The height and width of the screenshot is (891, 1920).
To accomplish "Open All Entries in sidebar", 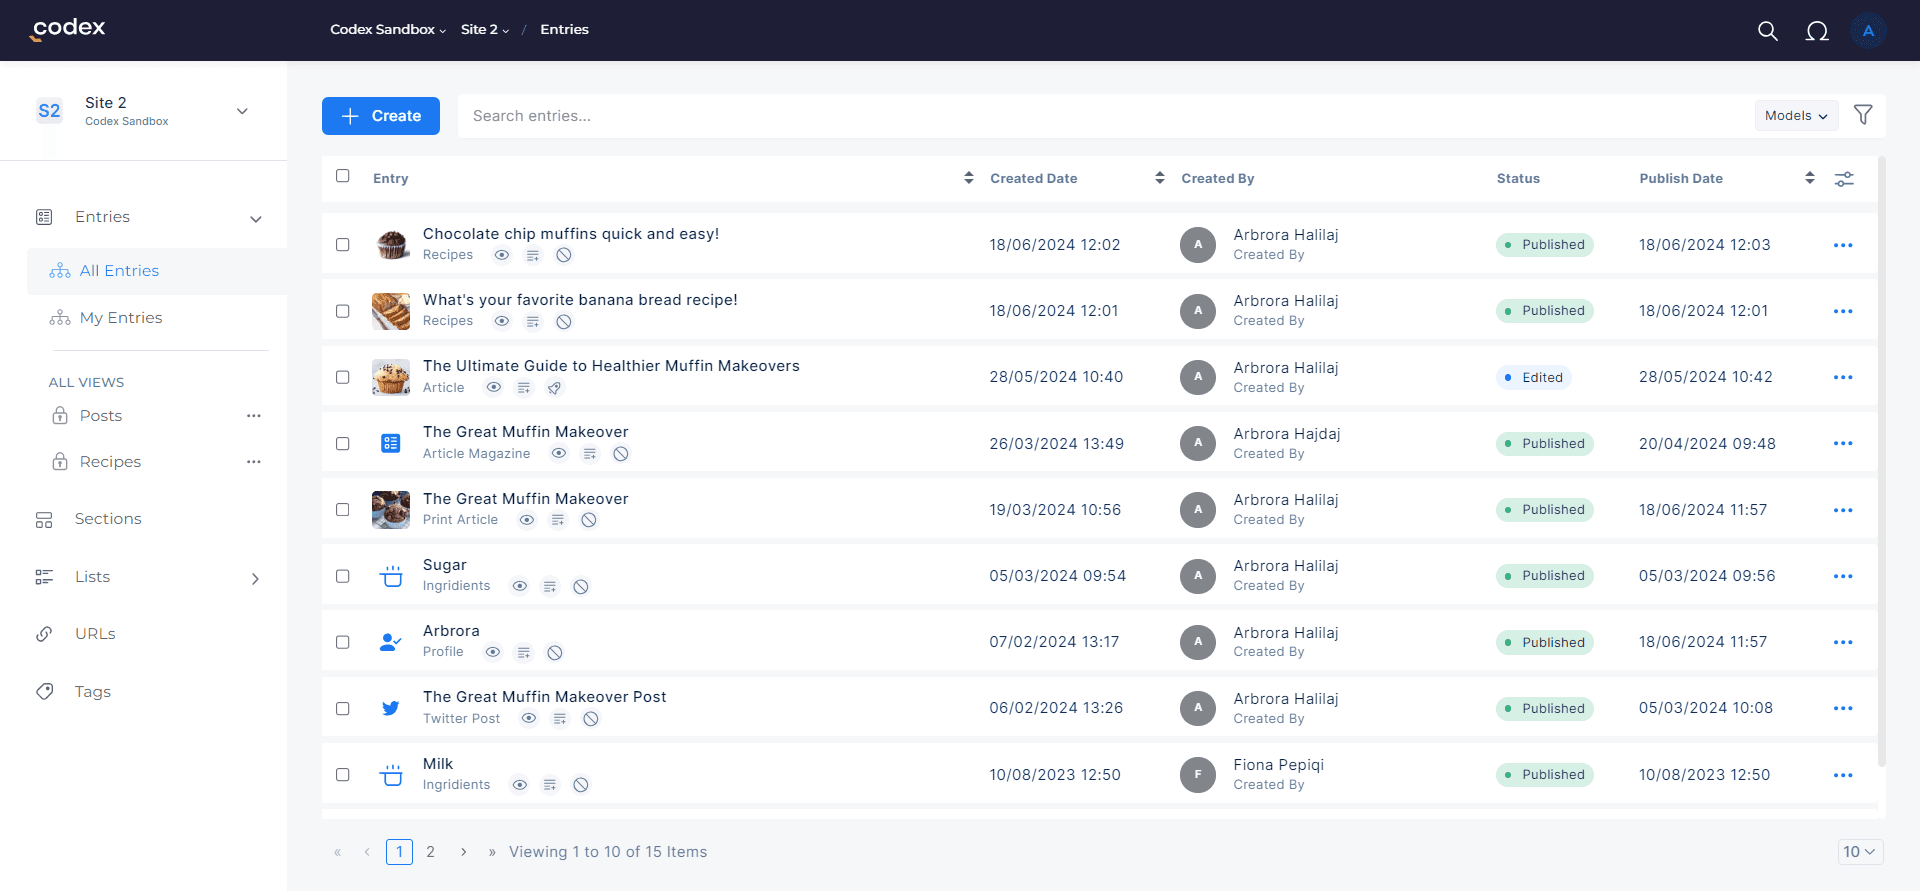I will click(157, 271).
